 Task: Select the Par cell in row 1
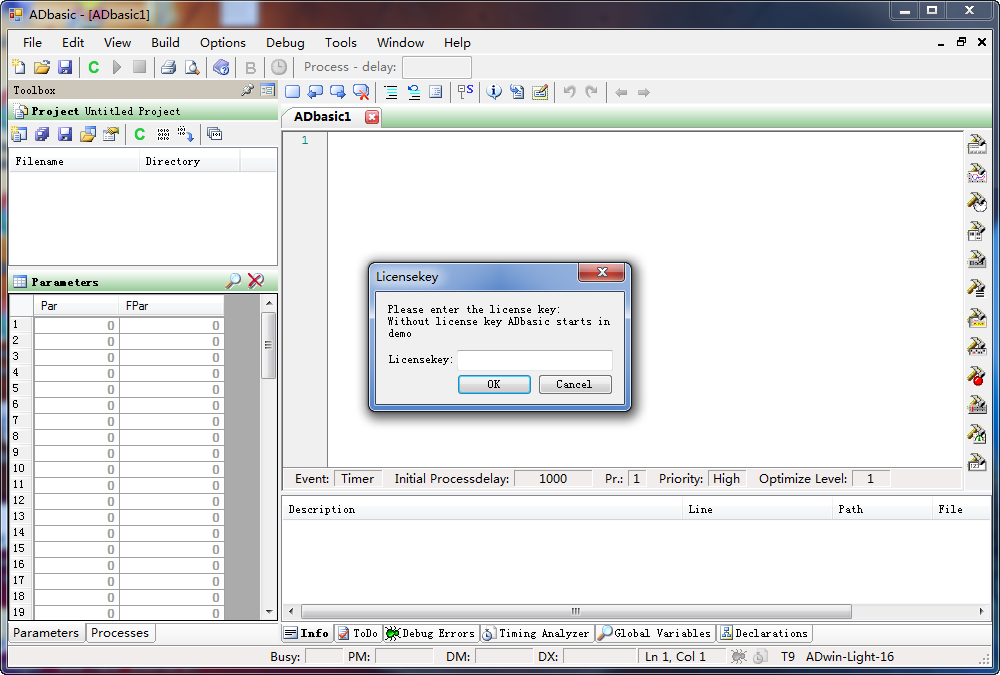pos(77,325)
